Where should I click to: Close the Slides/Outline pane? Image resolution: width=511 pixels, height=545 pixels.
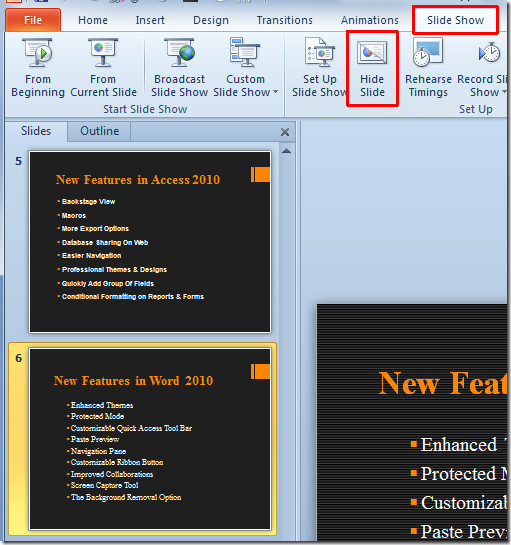[x=285, y=132]
